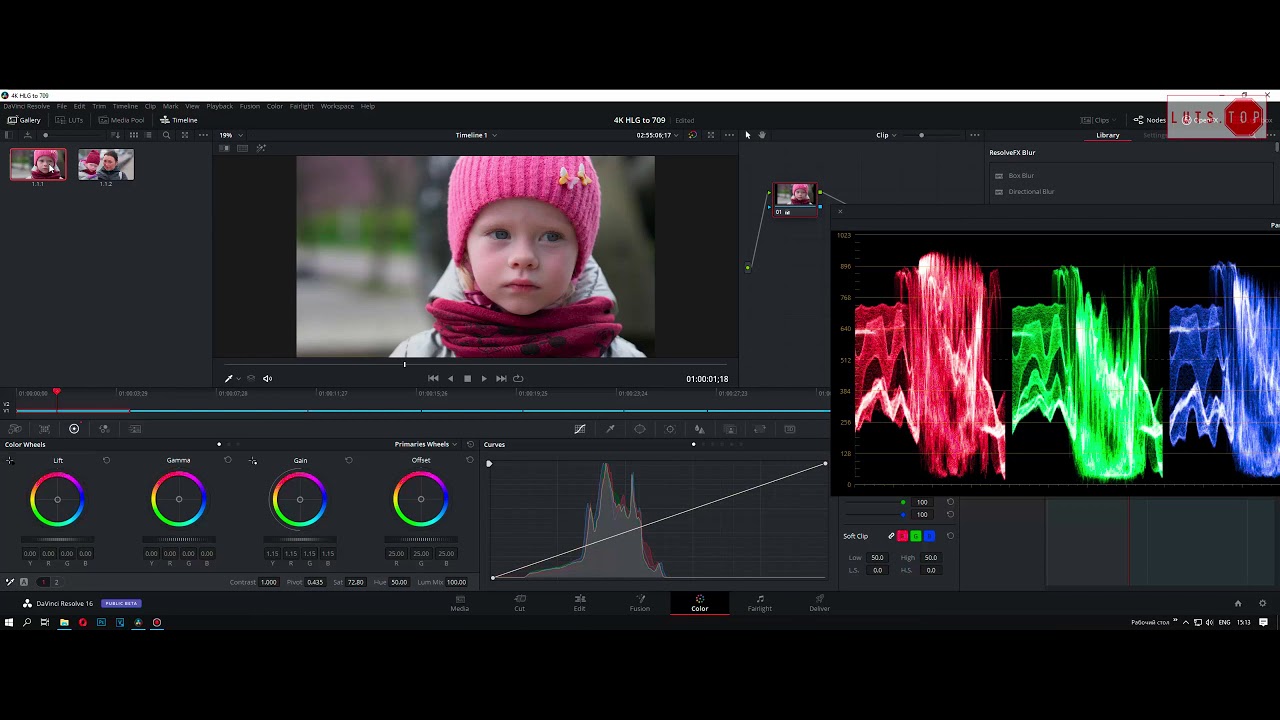Reset the Offset color wheel
Image resolution: width=1280 pixels, height=720 pixels.
[x=469, y=460]
